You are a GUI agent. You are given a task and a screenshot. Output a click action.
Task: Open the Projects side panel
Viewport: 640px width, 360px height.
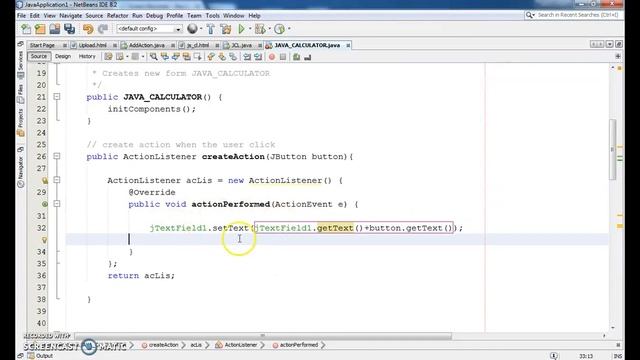[20, 122]
